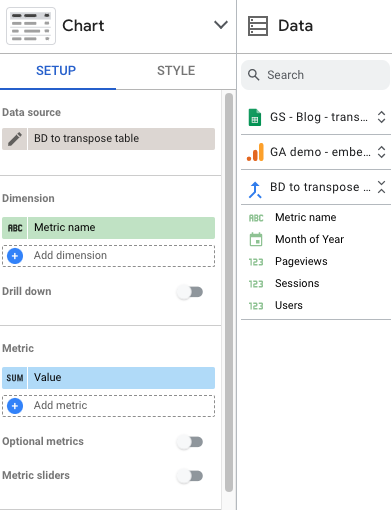Click the setup panel vertical scrollbar
This screenshot has width=392, height=510.
(x=229, y=293)
